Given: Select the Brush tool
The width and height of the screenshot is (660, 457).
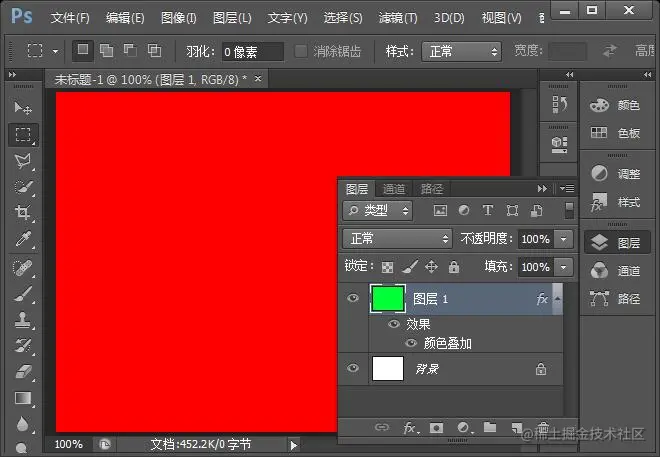Looking at the screenshot, I should [23, 294].
